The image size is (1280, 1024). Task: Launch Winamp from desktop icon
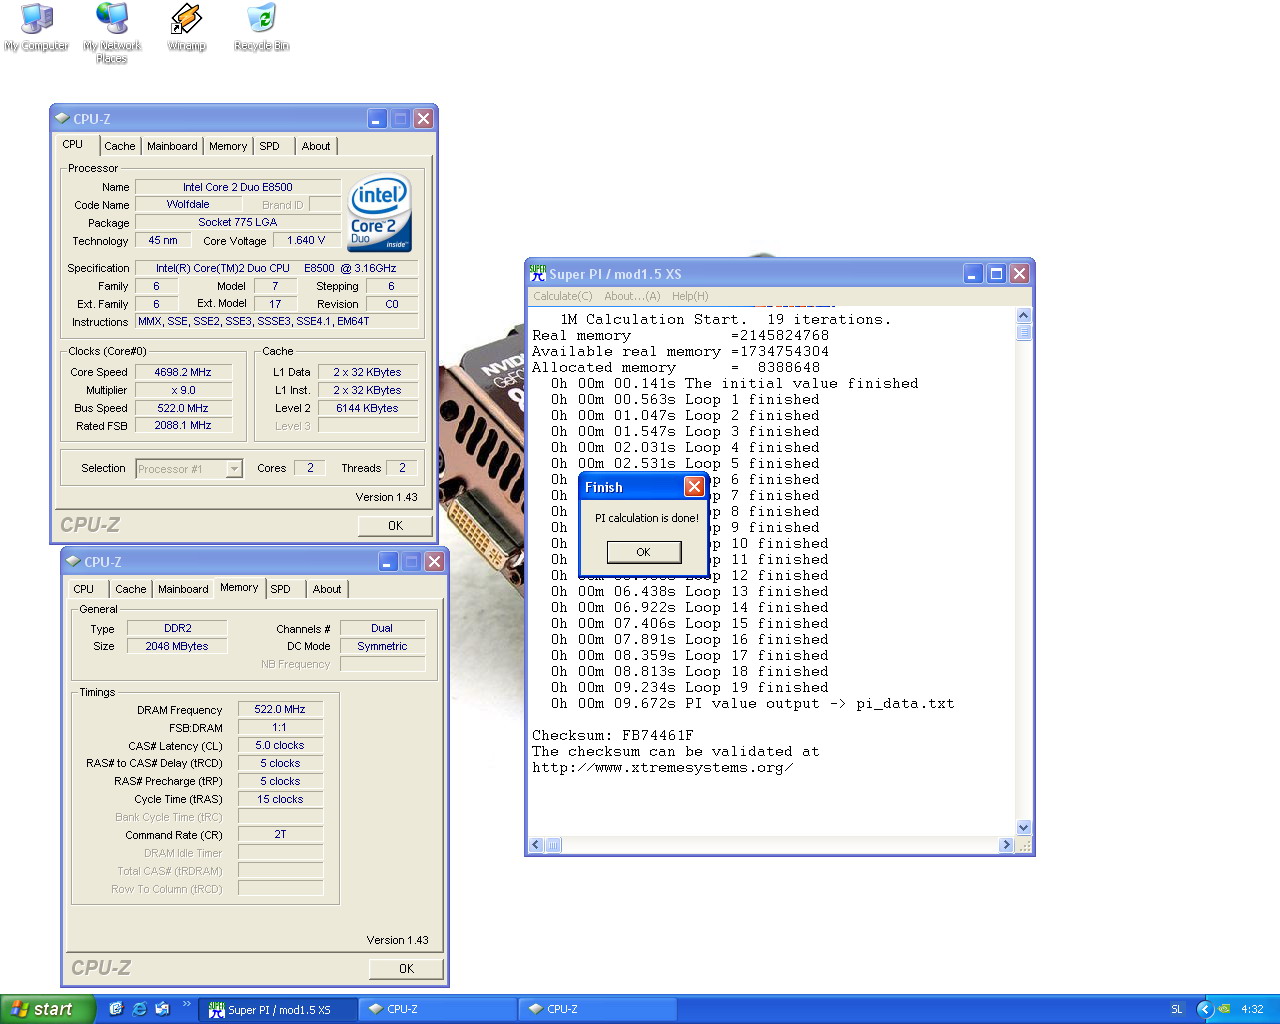tap(187, 28)
